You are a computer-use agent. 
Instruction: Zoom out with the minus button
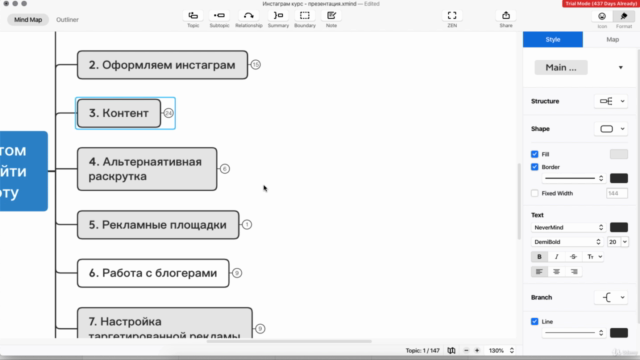(466, 351)
